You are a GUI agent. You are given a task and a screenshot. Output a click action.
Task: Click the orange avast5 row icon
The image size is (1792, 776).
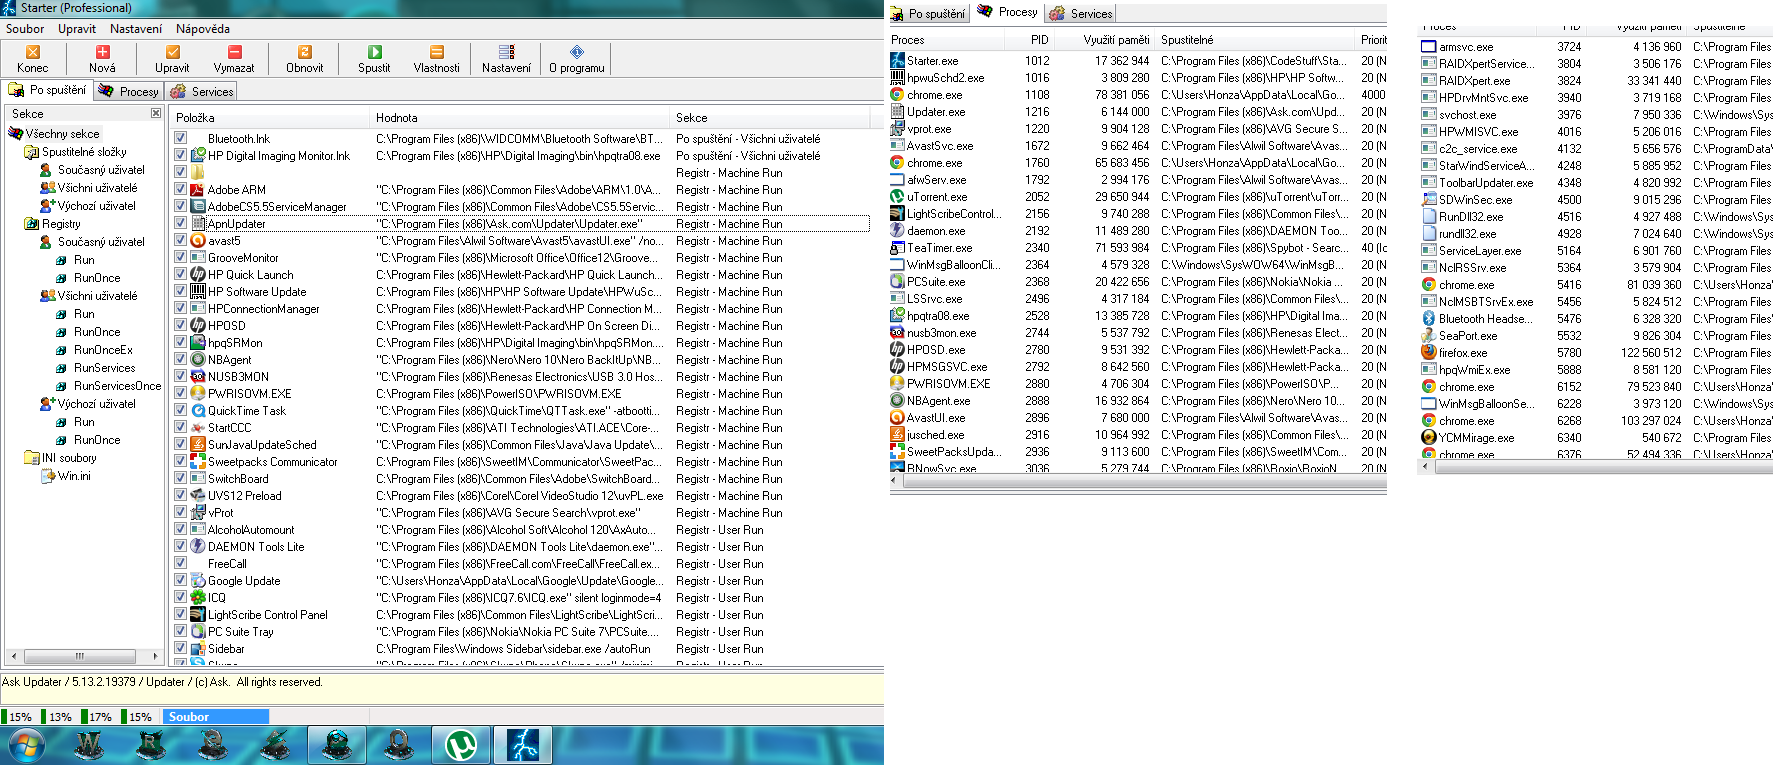pos(198,240)
